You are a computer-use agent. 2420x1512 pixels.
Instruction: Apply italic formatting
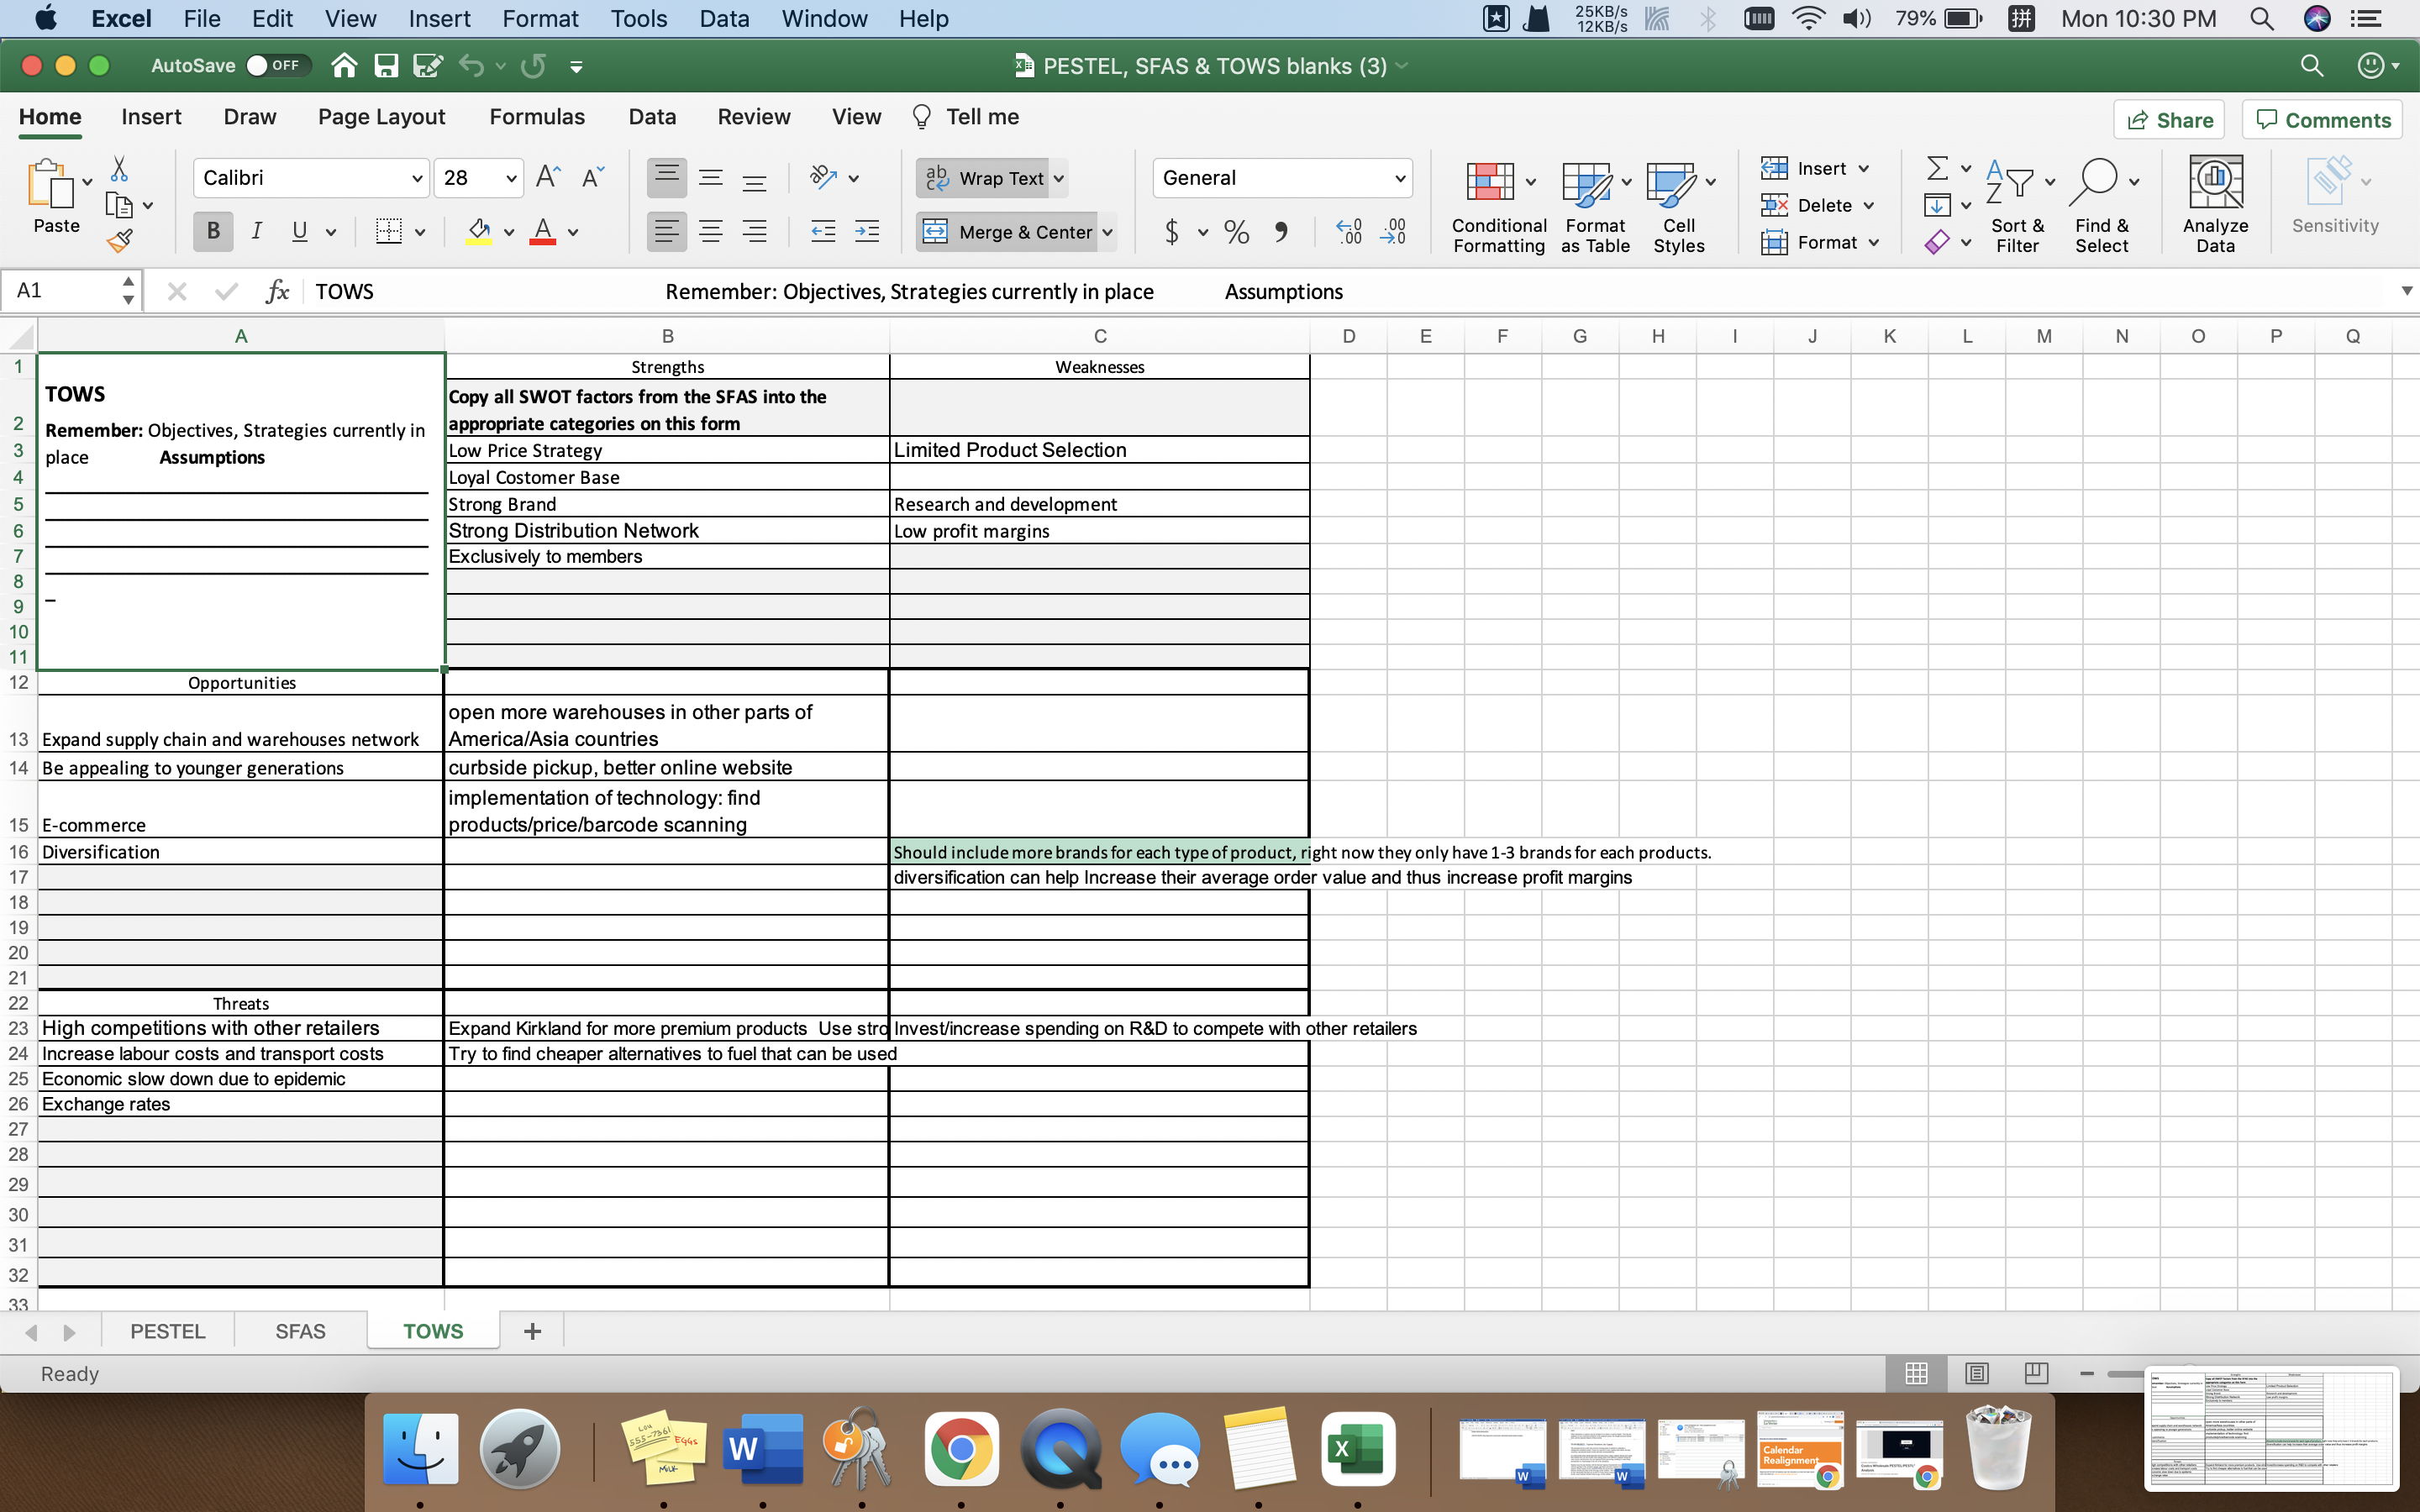click(256, 232)
